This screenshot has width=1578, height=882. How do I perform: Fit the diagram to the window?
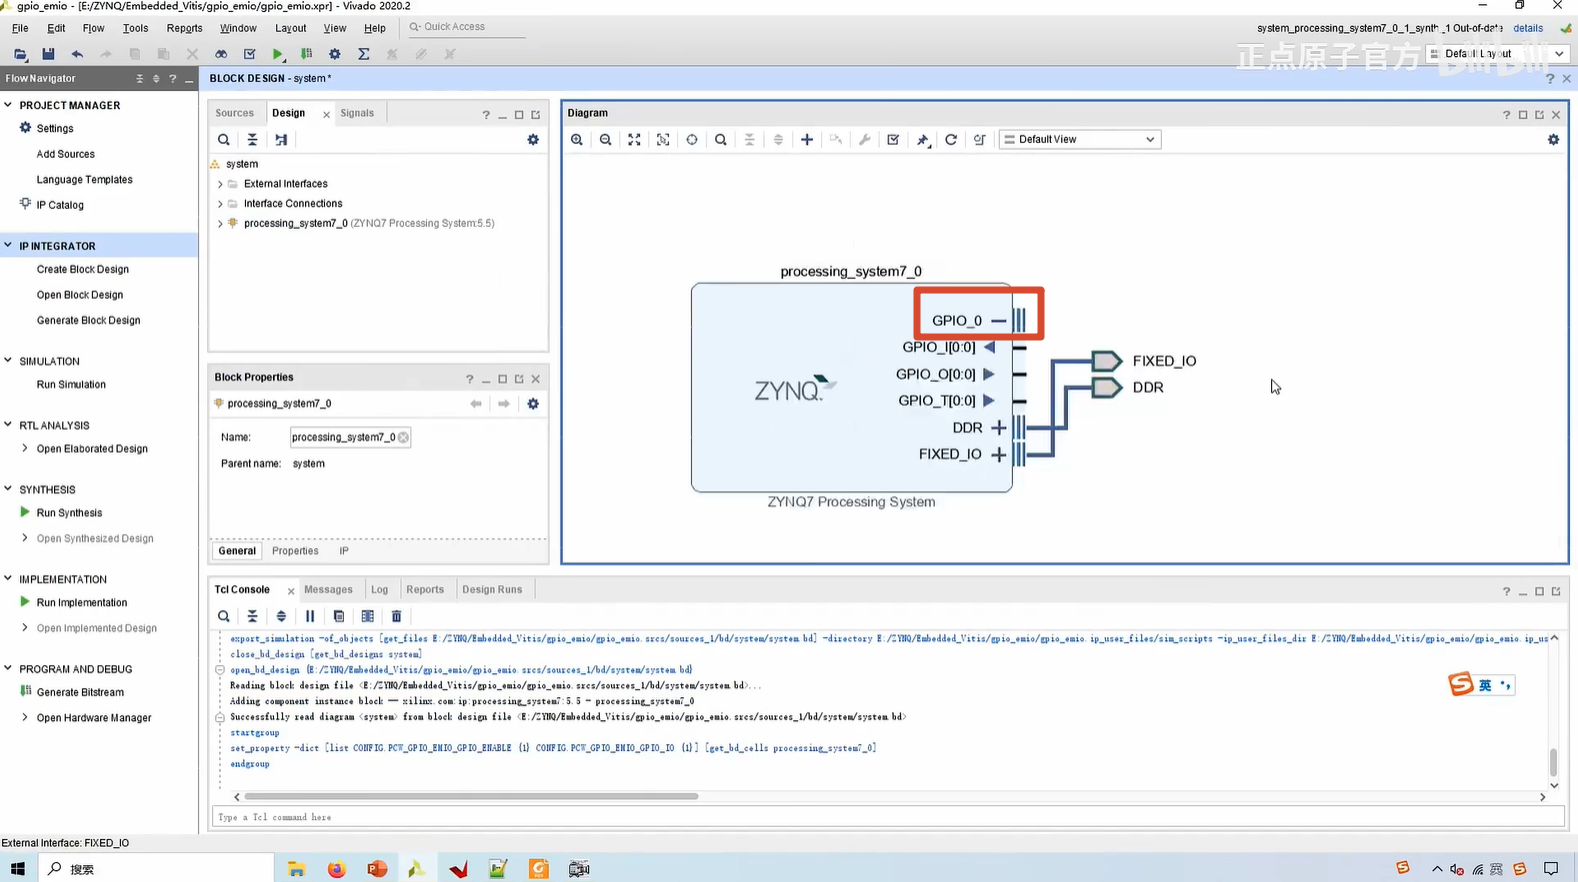tap(634, 140)
